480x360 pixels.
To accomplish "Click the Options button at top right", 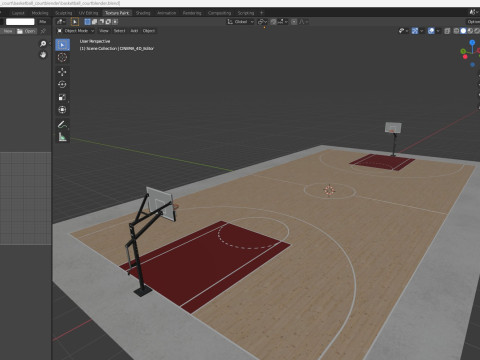I will (x=473, y=22).
